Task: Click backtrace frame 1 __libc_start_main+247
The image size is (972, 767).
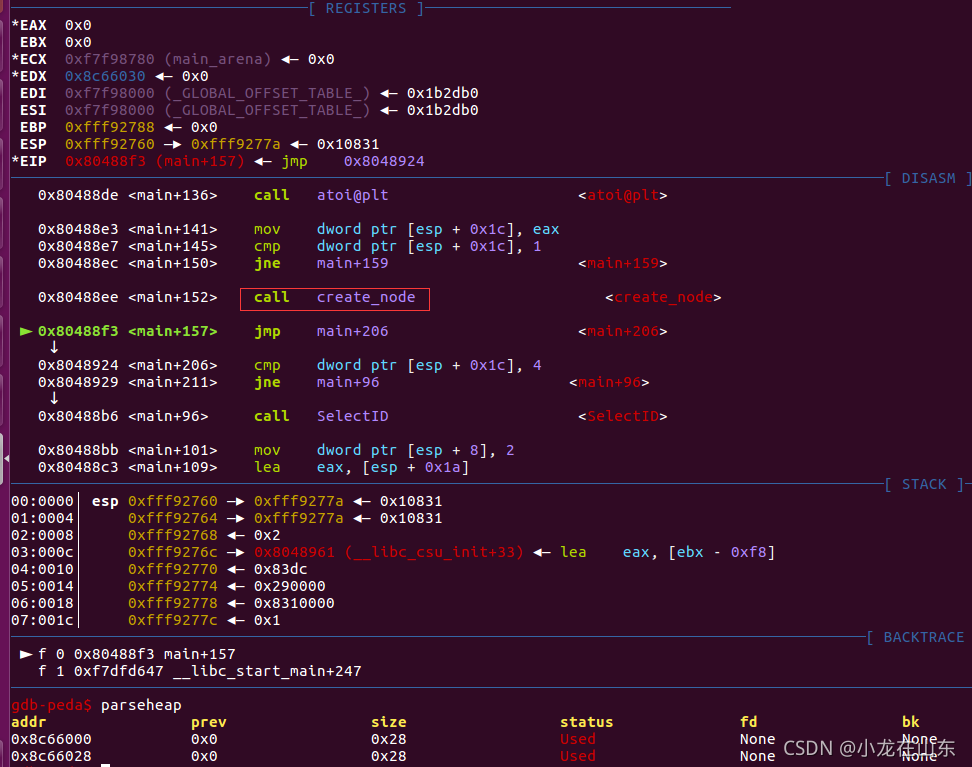Action: pos(200,671)
